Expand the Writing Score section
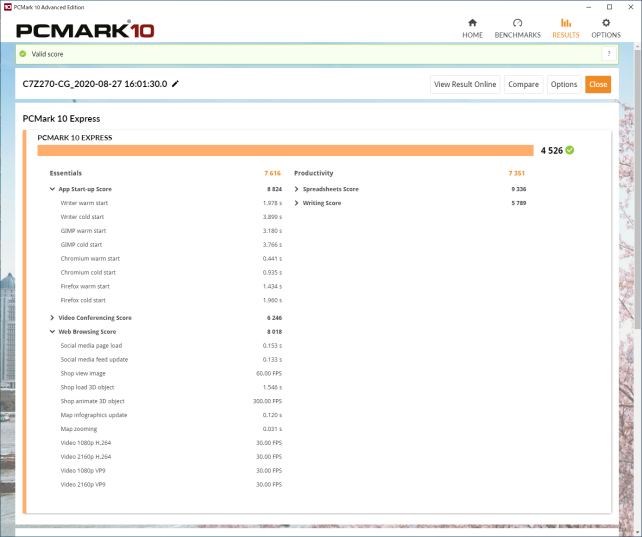This screenshot has height=537, width=642. click(x=296, y=203)
